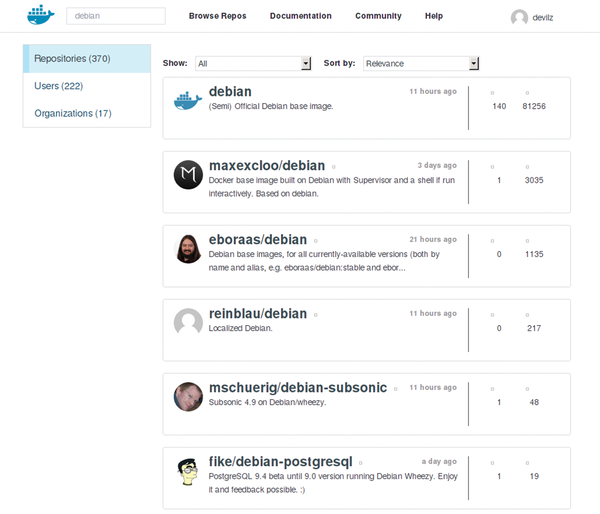
Task: Click the 3035 download count
Action: [x=534, y=180]
